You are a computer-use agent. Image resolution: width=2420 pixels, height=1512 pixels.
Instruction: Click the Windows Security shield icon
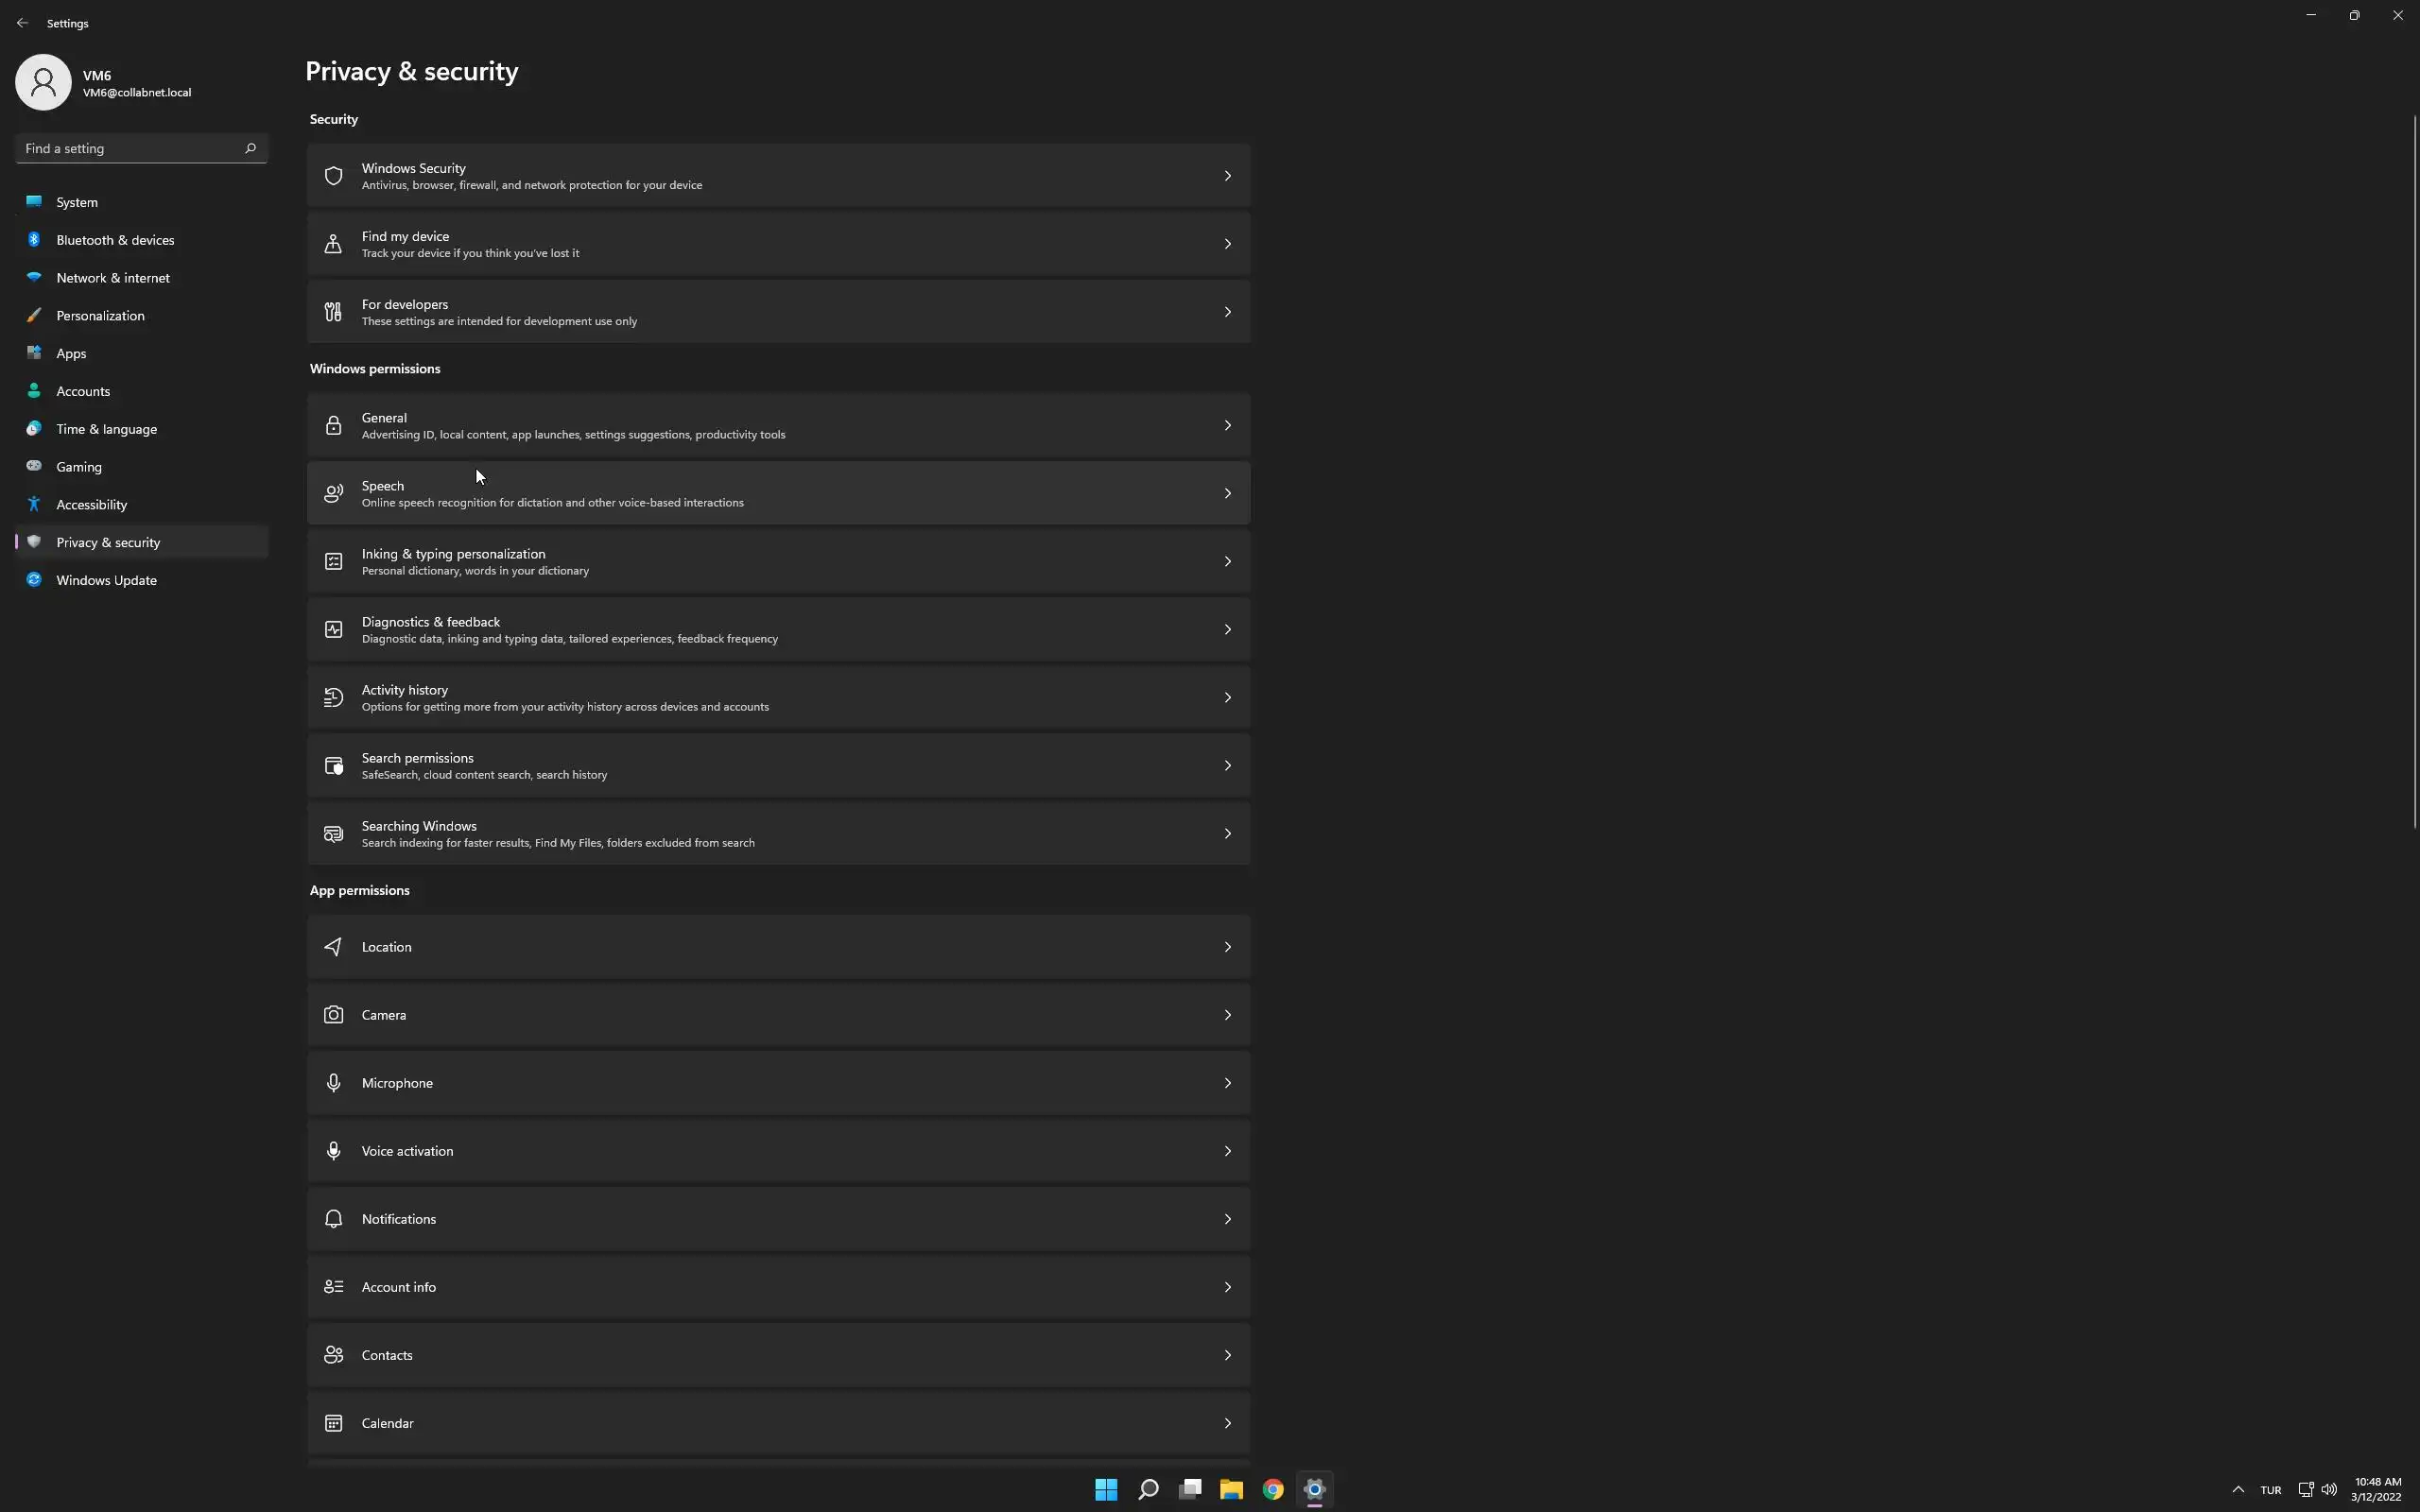click(x=334, y=176)
